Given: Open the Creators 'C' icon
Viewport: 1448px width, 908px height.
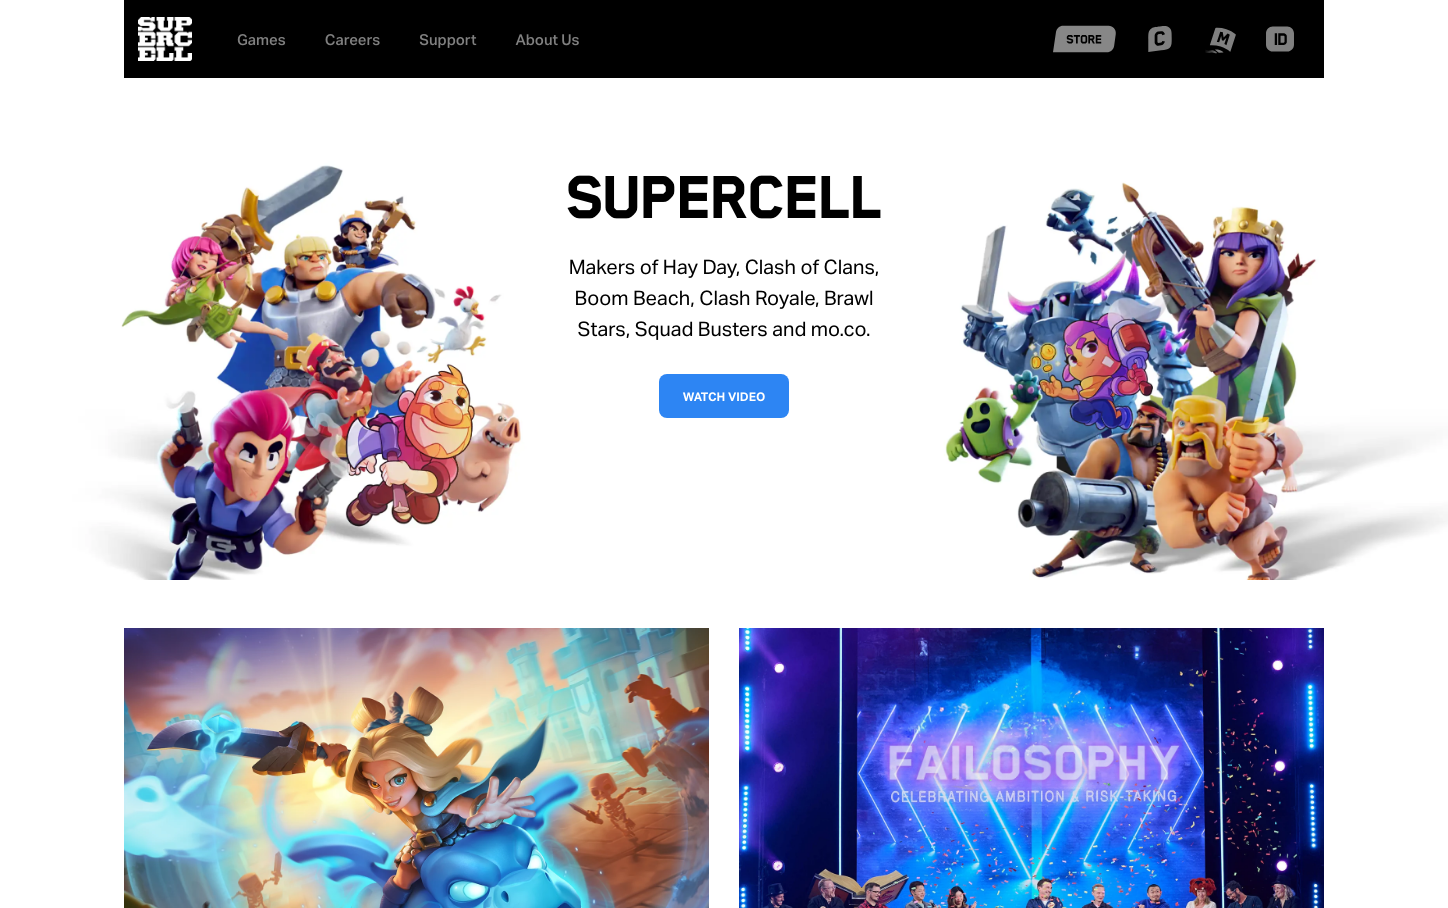Looking at the screenshot, I should [1159, 39].
